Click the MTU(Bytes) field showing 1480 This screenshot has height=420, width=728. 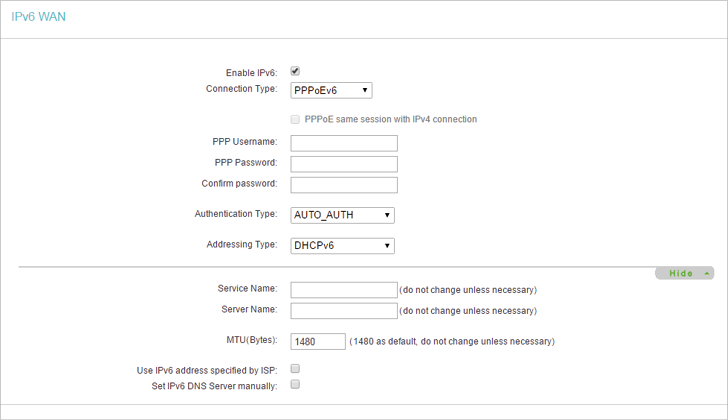(x=318, y=342)
